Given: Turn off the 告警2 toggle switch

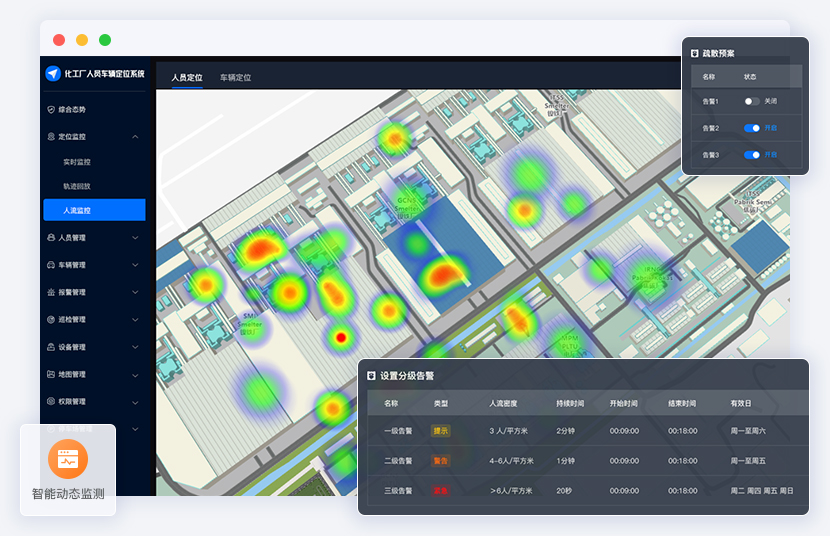Looking at the screenshot, I should coord(751,128).
